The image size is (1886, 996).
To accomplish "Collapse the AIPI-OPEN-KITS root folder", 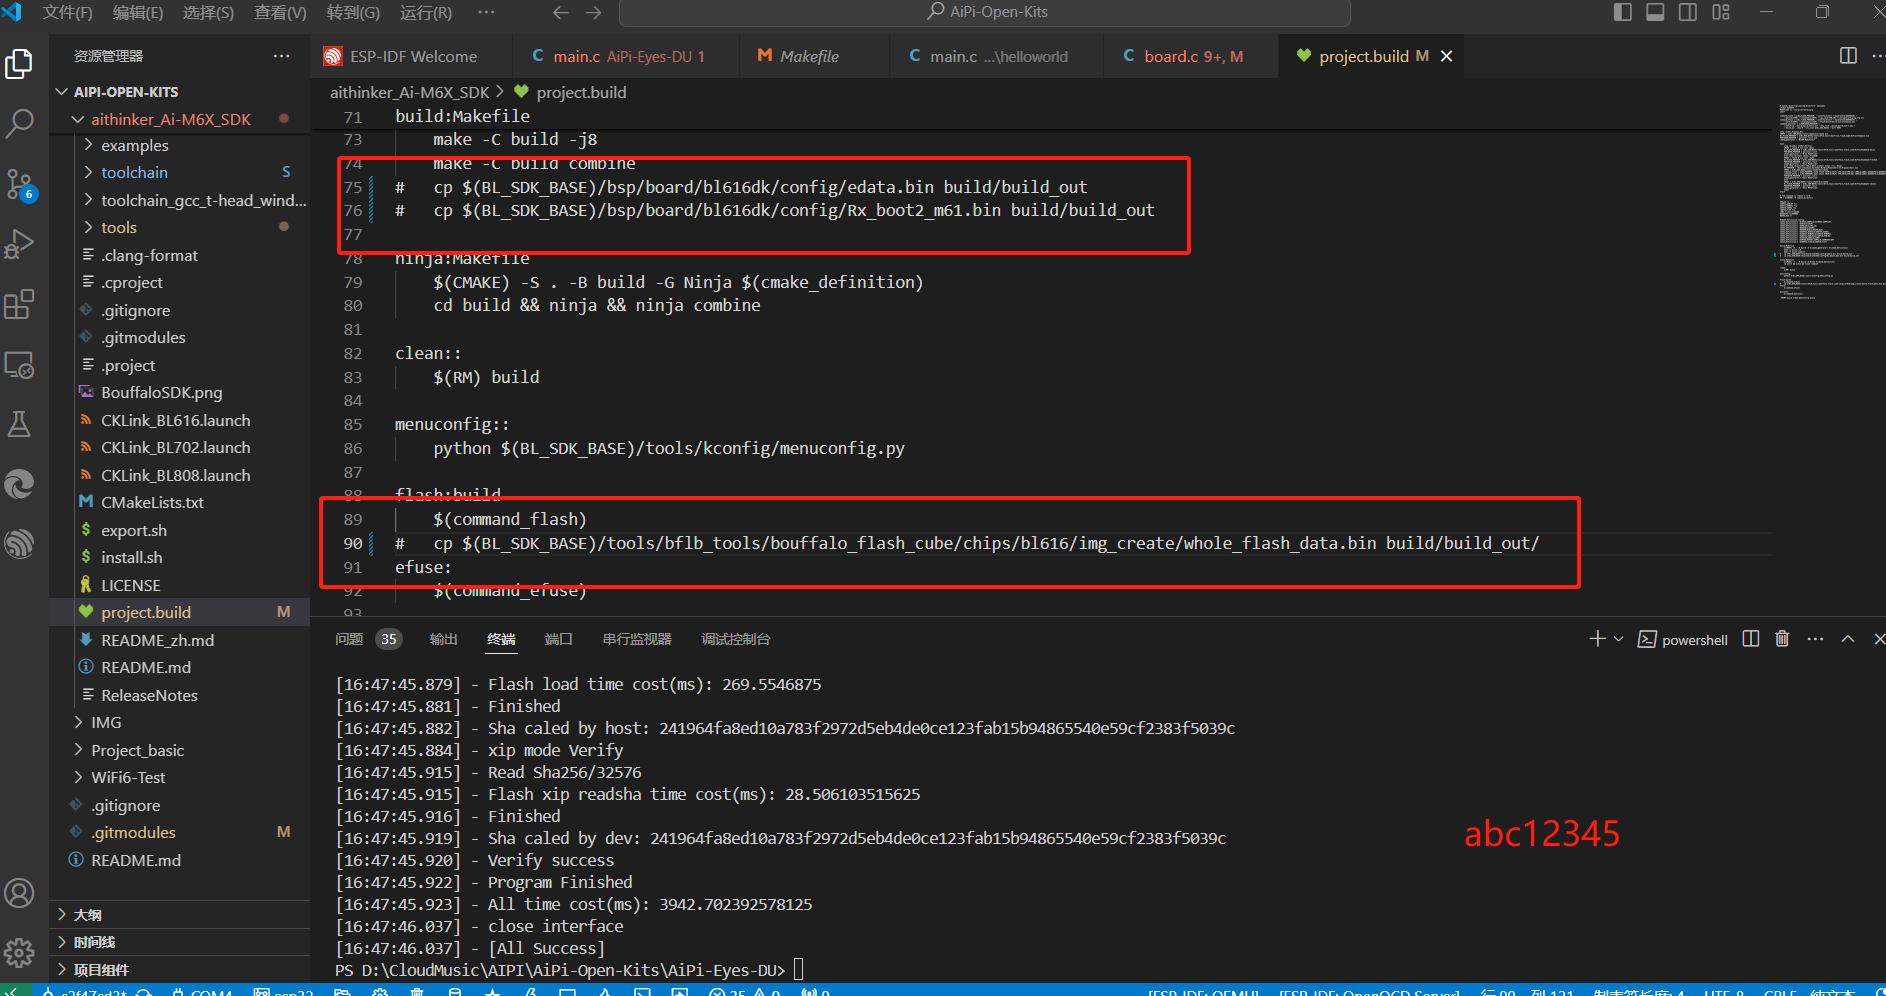I will (x=62, y=92).
